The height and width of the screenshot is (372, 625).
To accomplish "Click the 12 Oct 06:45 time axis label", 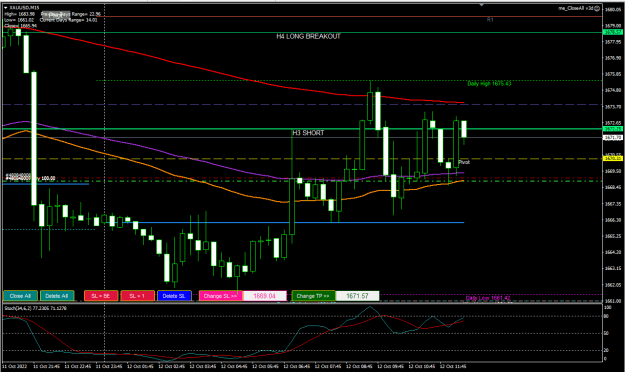I will [296, 366].
